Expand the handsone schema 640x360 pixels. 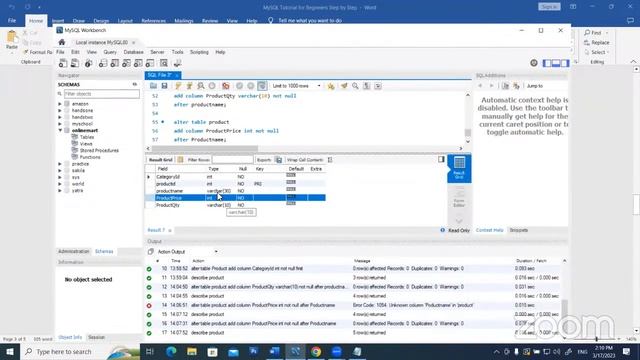[60, 111]
